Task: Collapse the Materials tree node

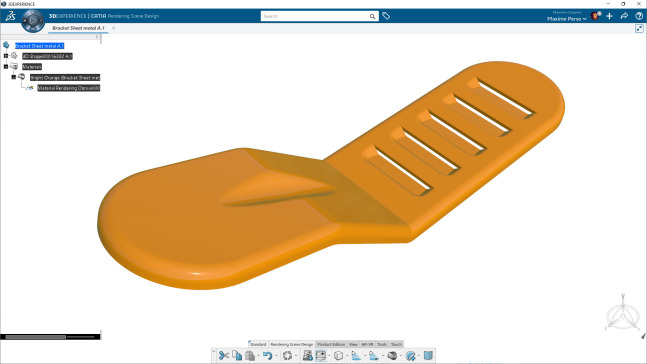Action: pyautogui.click(x=6, y=66)
